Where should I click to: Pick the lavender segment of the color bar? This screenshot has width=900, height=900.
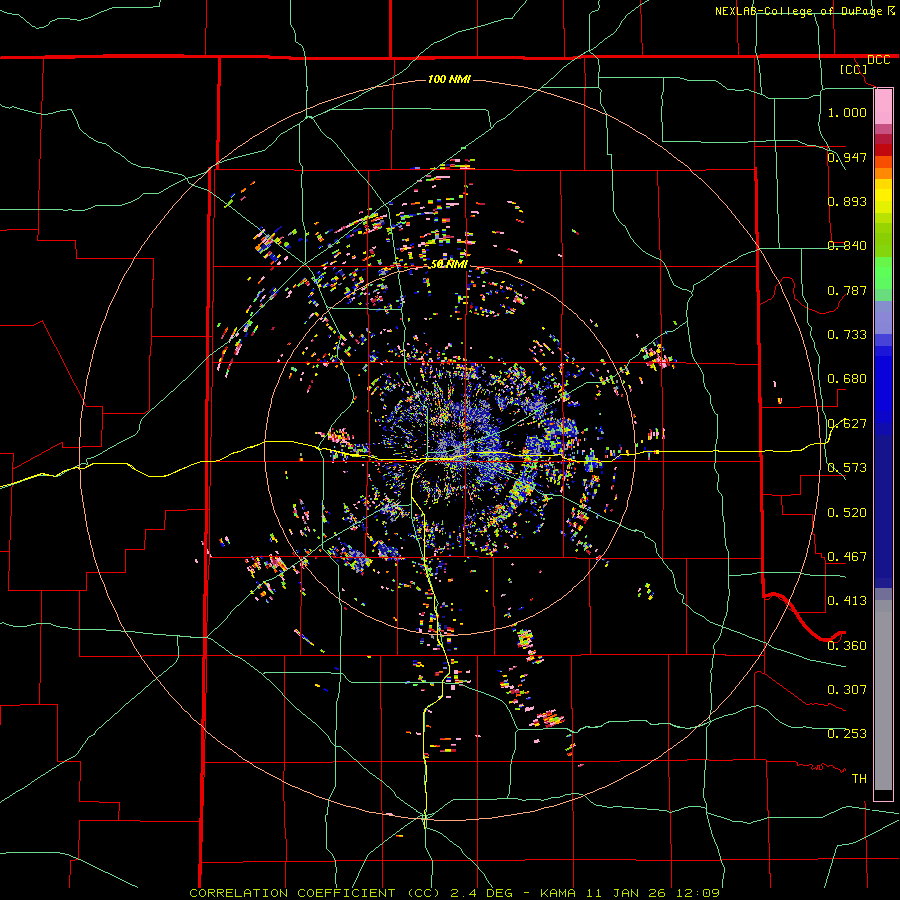tap(883, 317)
